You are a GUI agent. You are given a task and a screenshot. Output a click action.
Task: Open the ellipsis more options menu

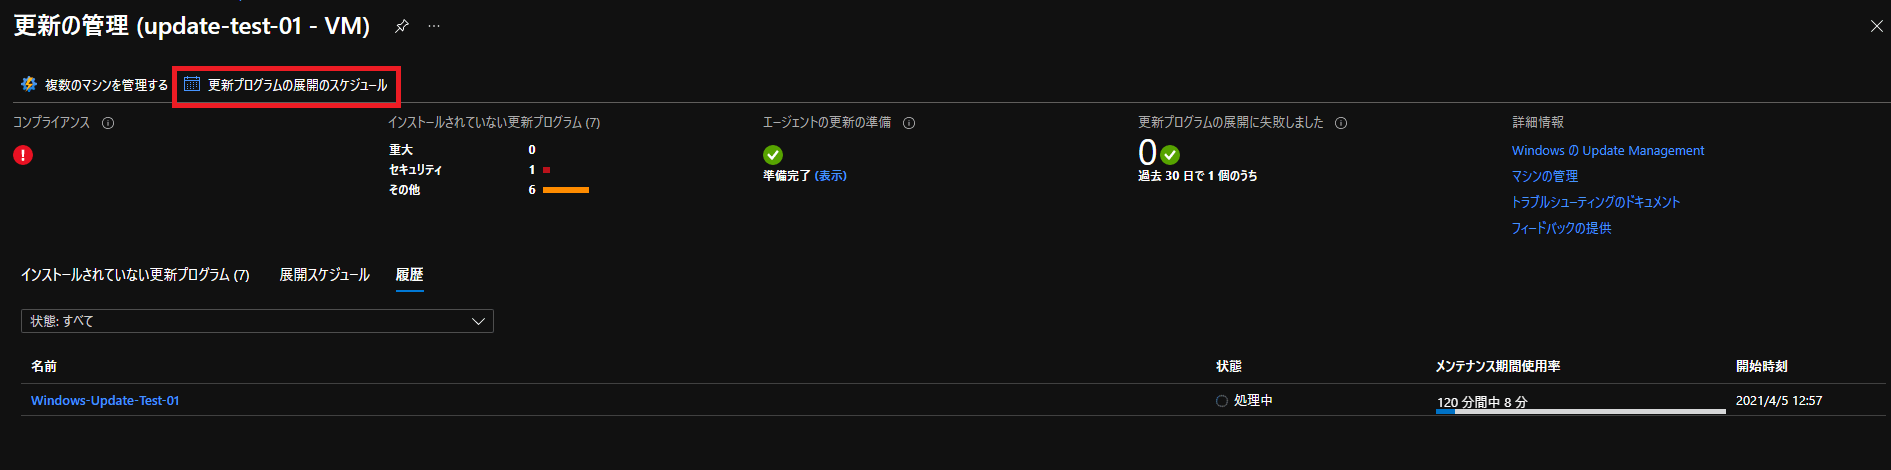[433, 26]
